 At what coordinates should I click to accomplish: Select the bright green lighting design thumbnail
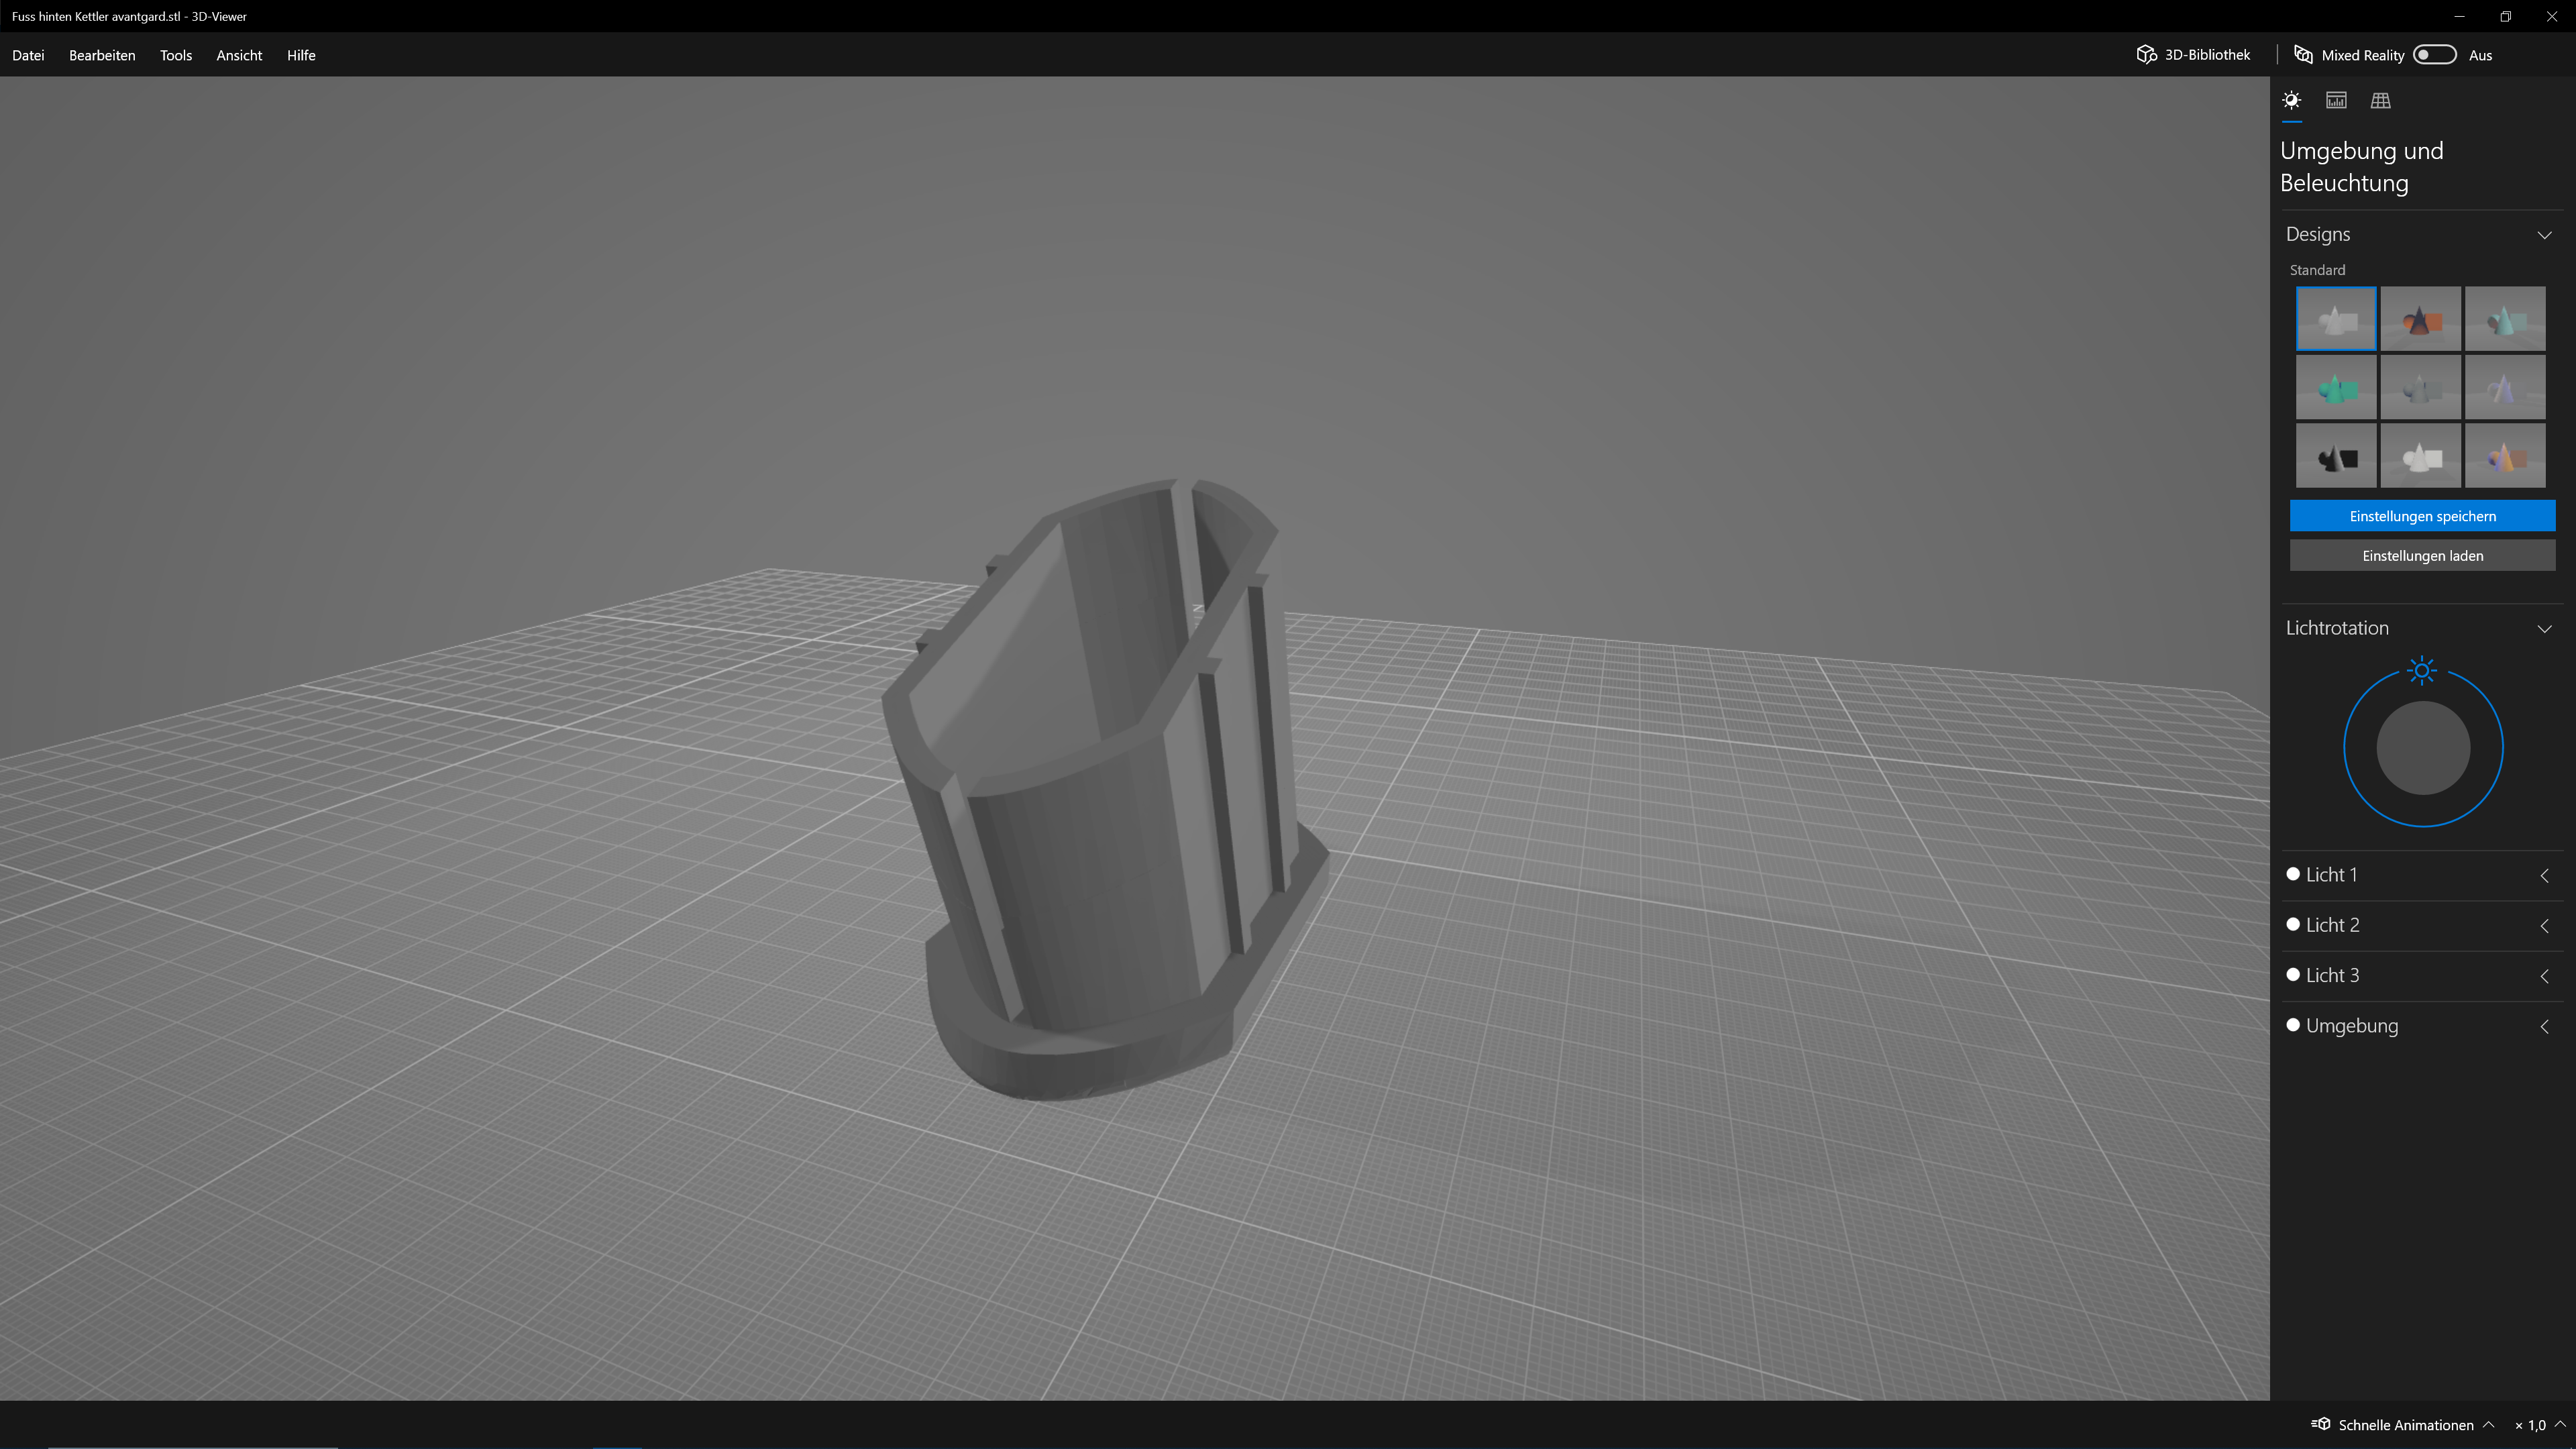click(x=2336, y=387)
